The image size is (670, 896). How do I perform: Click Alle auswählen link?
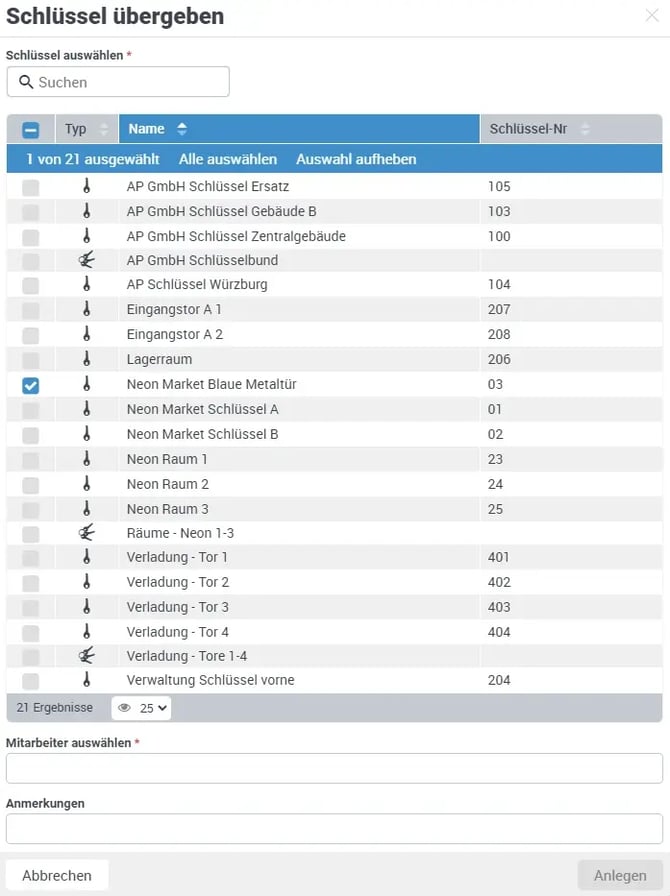[228, 159]
